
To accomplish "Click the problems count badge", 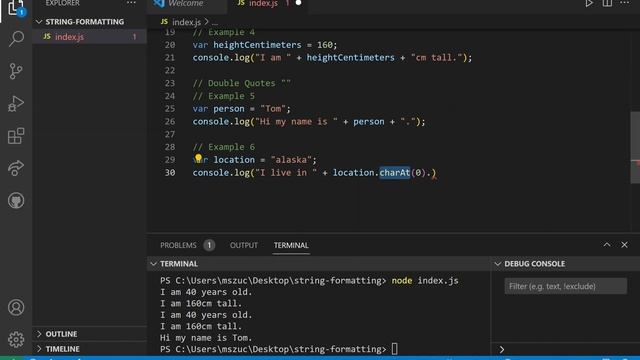I will coord(209,245).
